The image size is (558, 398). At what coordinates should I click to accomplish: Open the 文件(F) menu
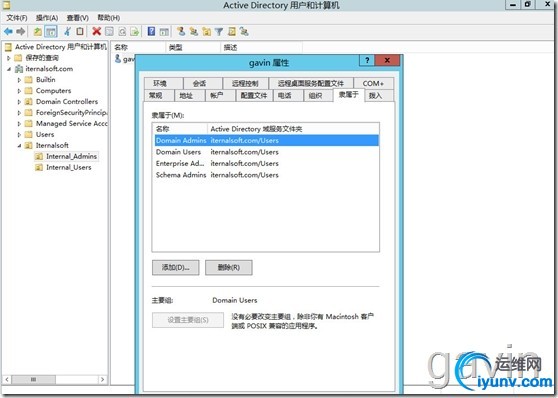tap(17, 17)
